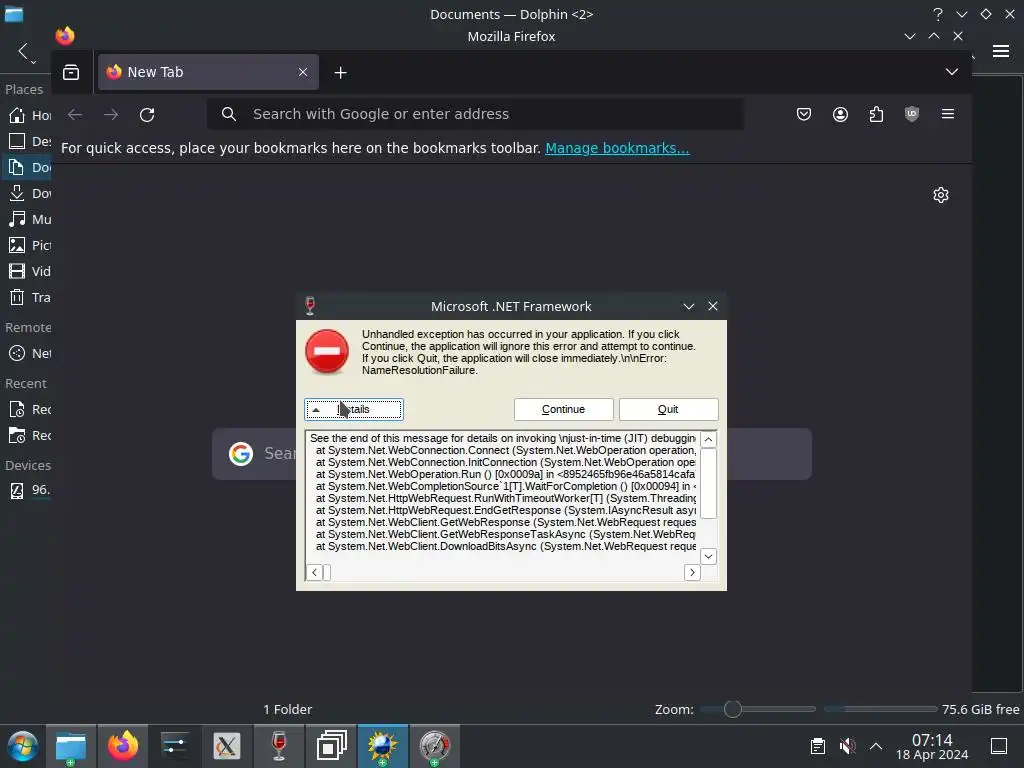Click the right arrow of the horizontal scrollbar
Image resolution: width=1024 pixels, height=768 pixels.
pos(692,572)
